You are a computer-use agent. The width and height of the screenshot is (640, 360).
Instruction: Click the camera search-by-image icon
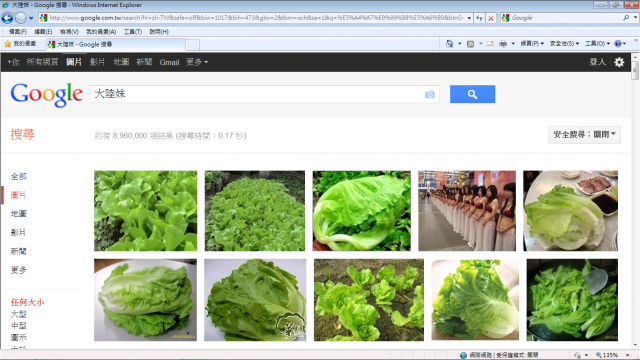pos(430,94)
